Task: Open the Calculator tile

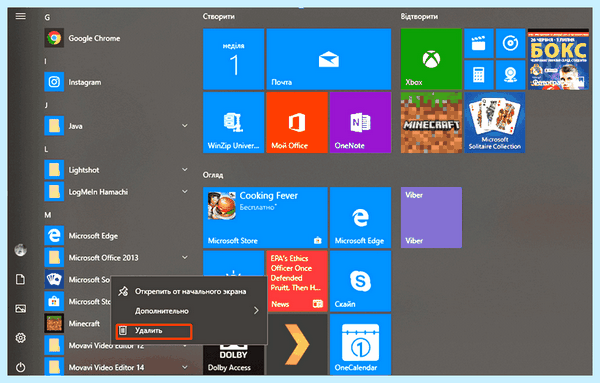Action: (x=479, y=75)
